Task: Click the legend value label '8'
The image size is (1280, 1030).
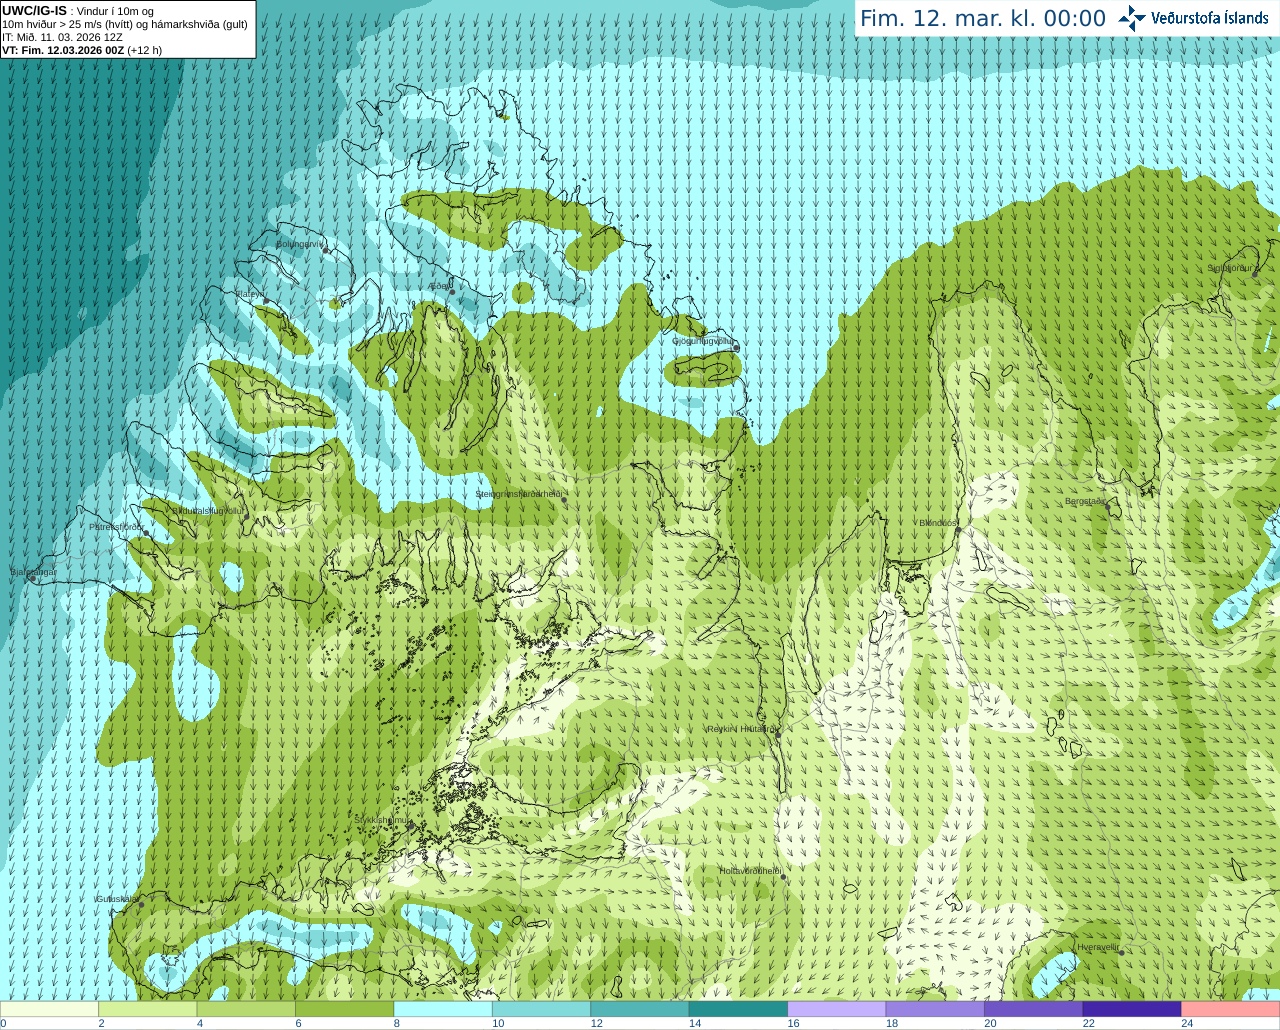Action: 397,1023
